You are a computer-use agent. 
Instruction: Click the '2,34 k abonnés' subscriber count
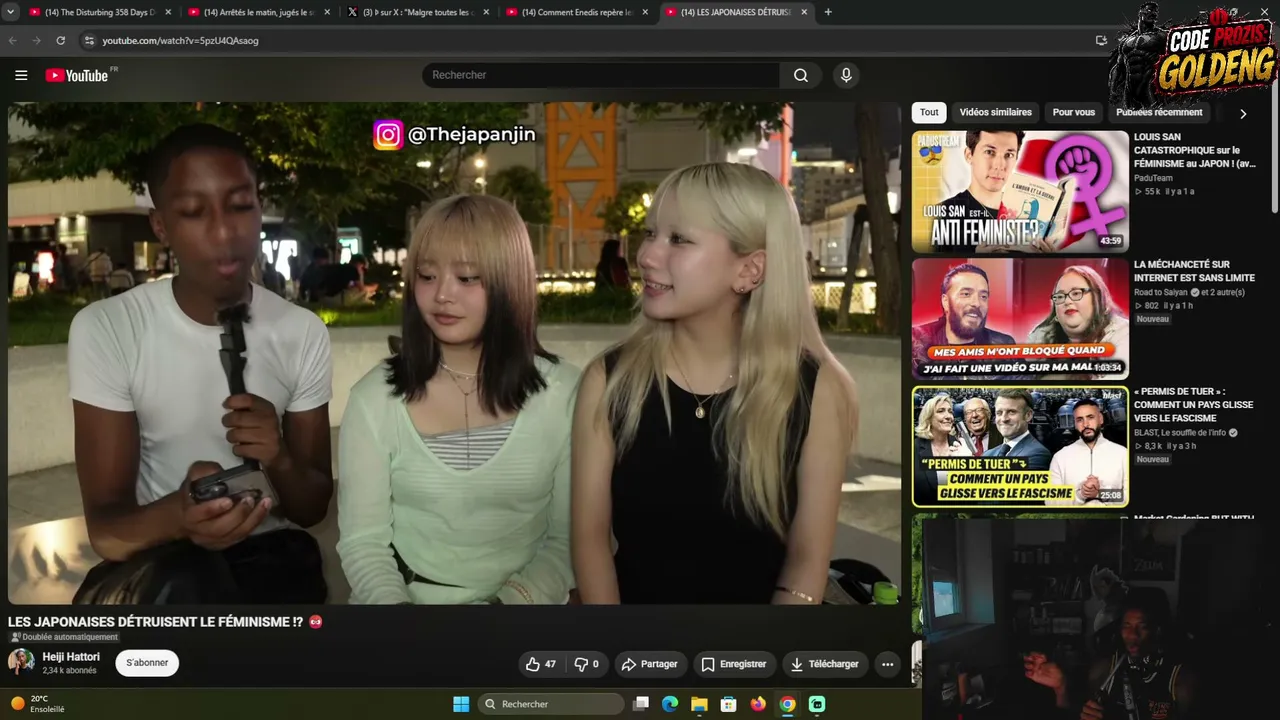click(x=69, y=671)
